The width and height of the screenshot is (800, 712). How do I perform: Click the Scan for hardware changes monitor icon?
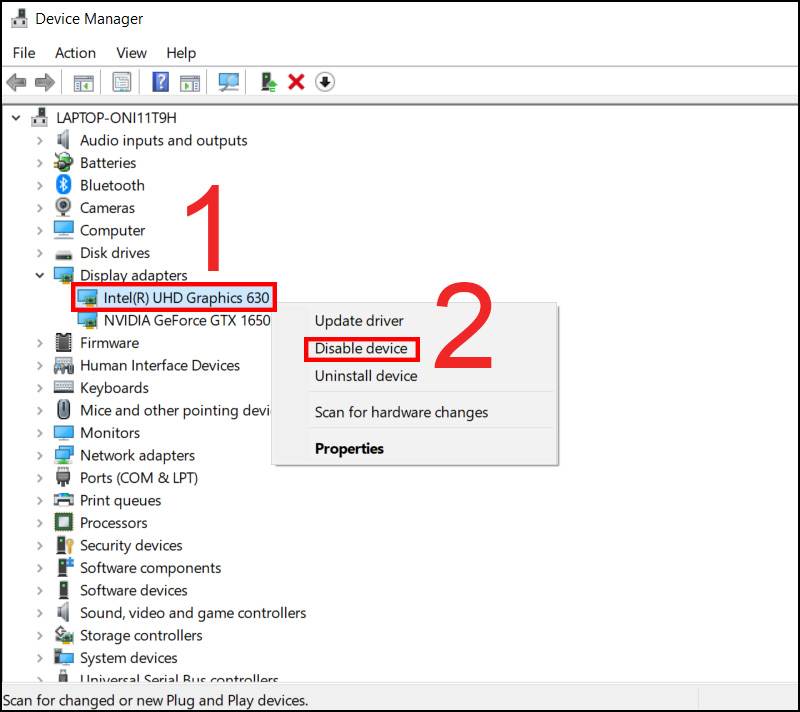229,82
